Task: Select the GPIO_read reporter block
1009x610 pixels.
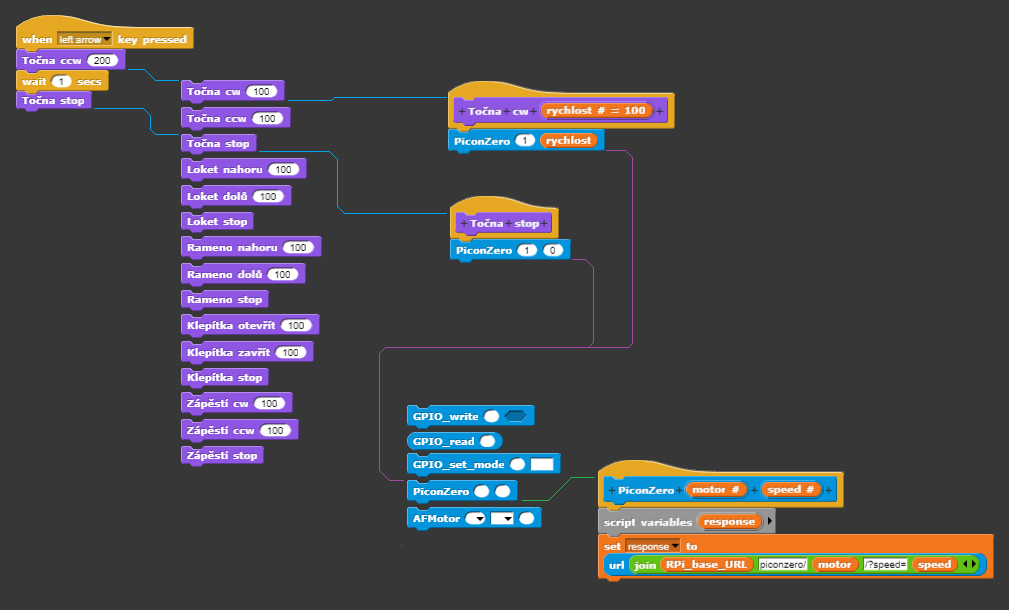Action: click(454, 441)
